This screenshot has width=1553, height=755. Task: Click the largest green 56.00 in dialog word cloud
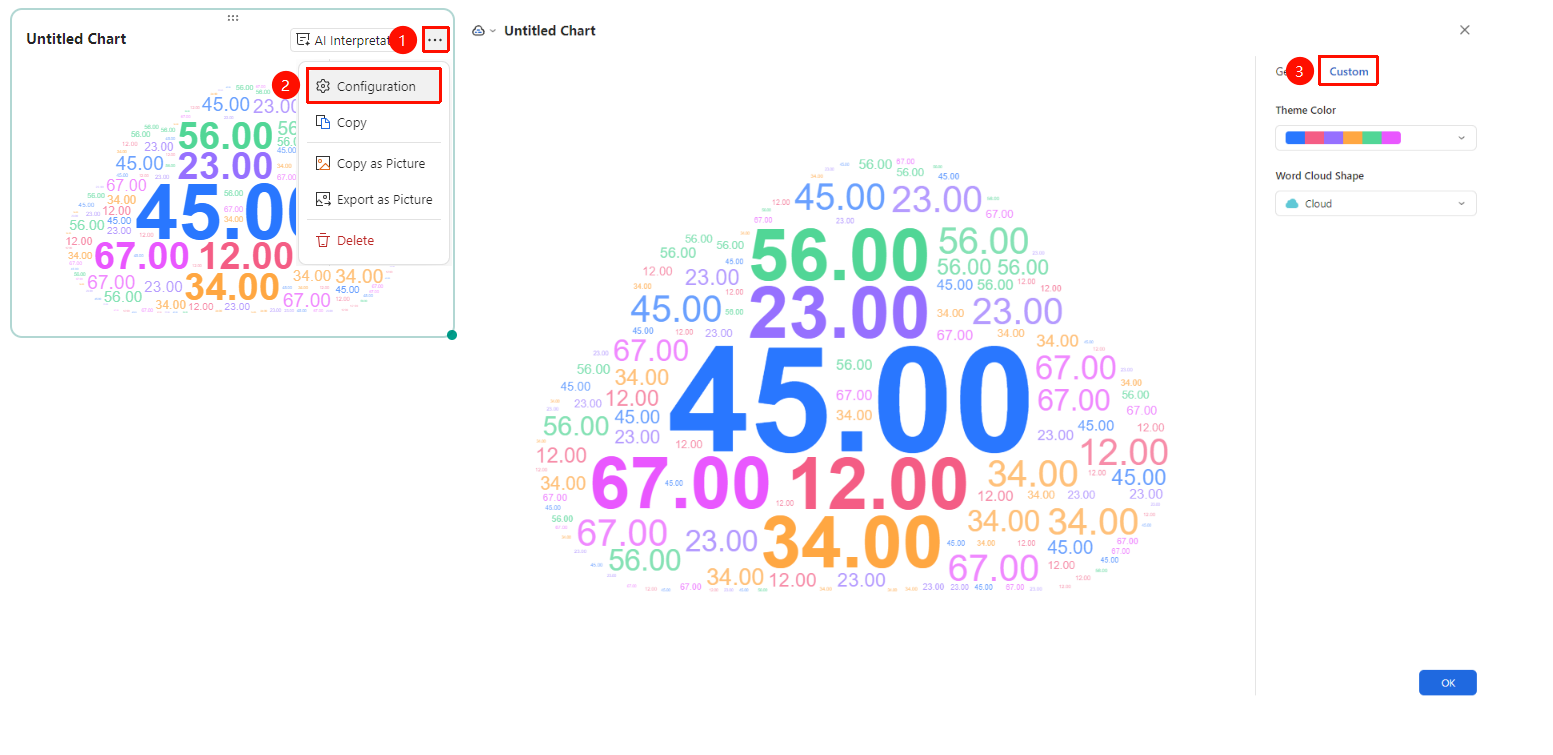pyautogui.click(x=839, y=255)
